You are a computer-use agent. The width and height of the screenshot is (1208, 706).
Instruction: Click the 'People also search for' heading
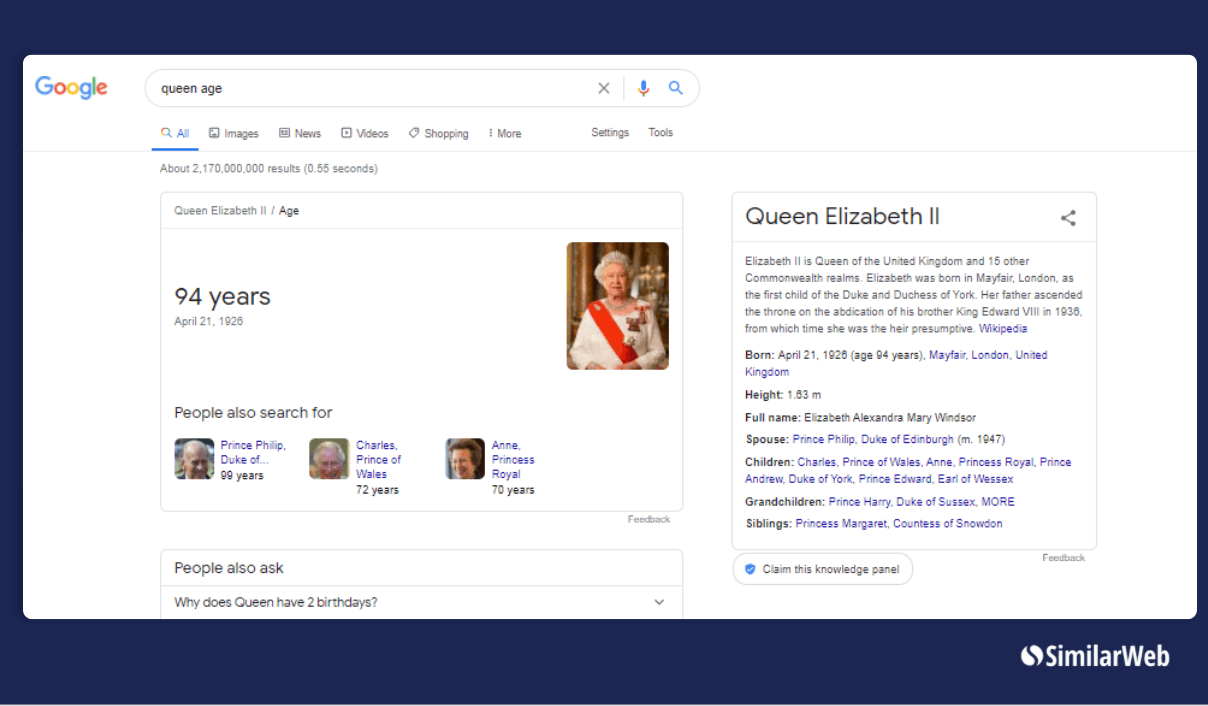(x=253, y=413)
